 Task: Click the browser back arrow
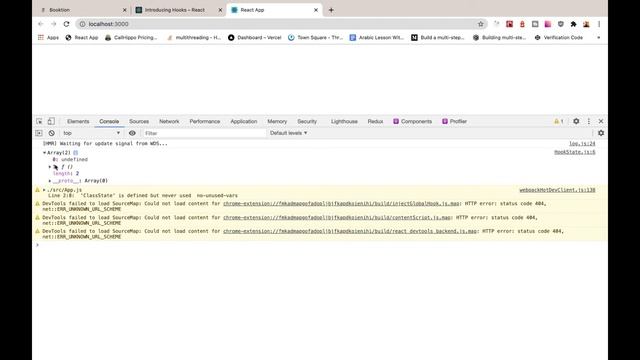[40, 24]
